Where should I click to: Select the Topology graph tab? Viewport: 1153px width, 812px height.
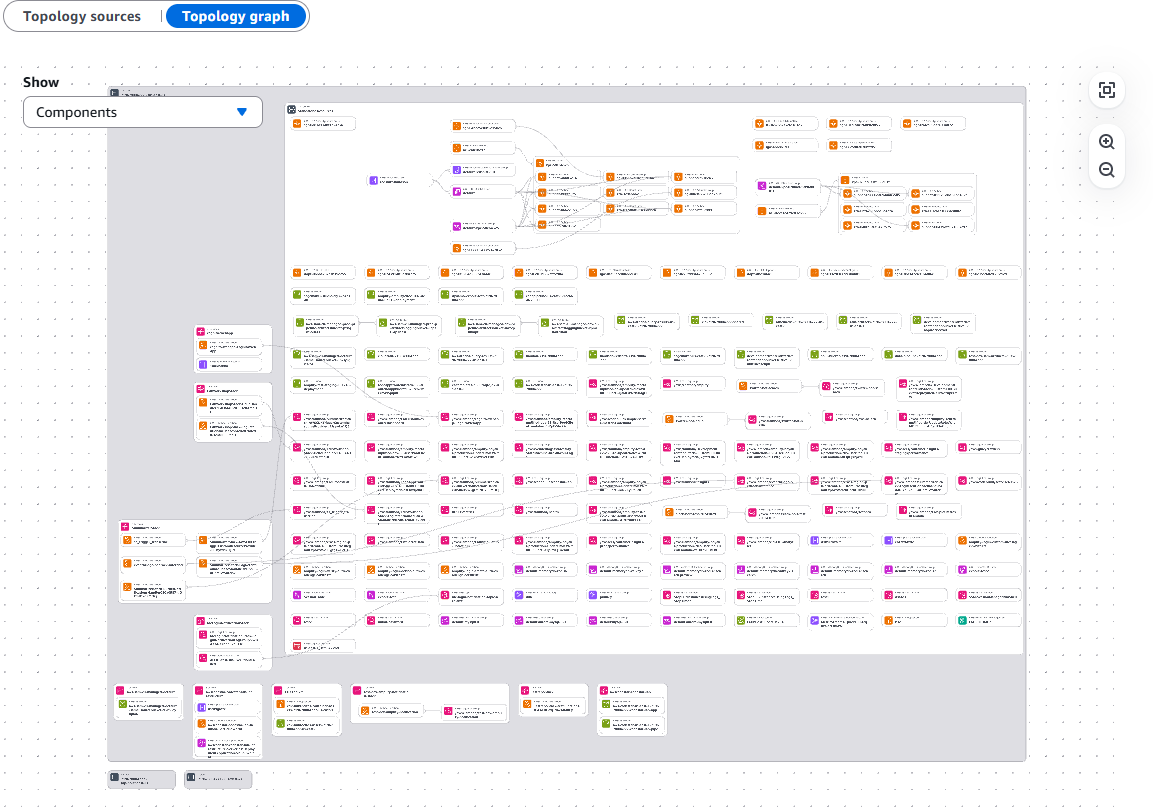tap(236, 16)
